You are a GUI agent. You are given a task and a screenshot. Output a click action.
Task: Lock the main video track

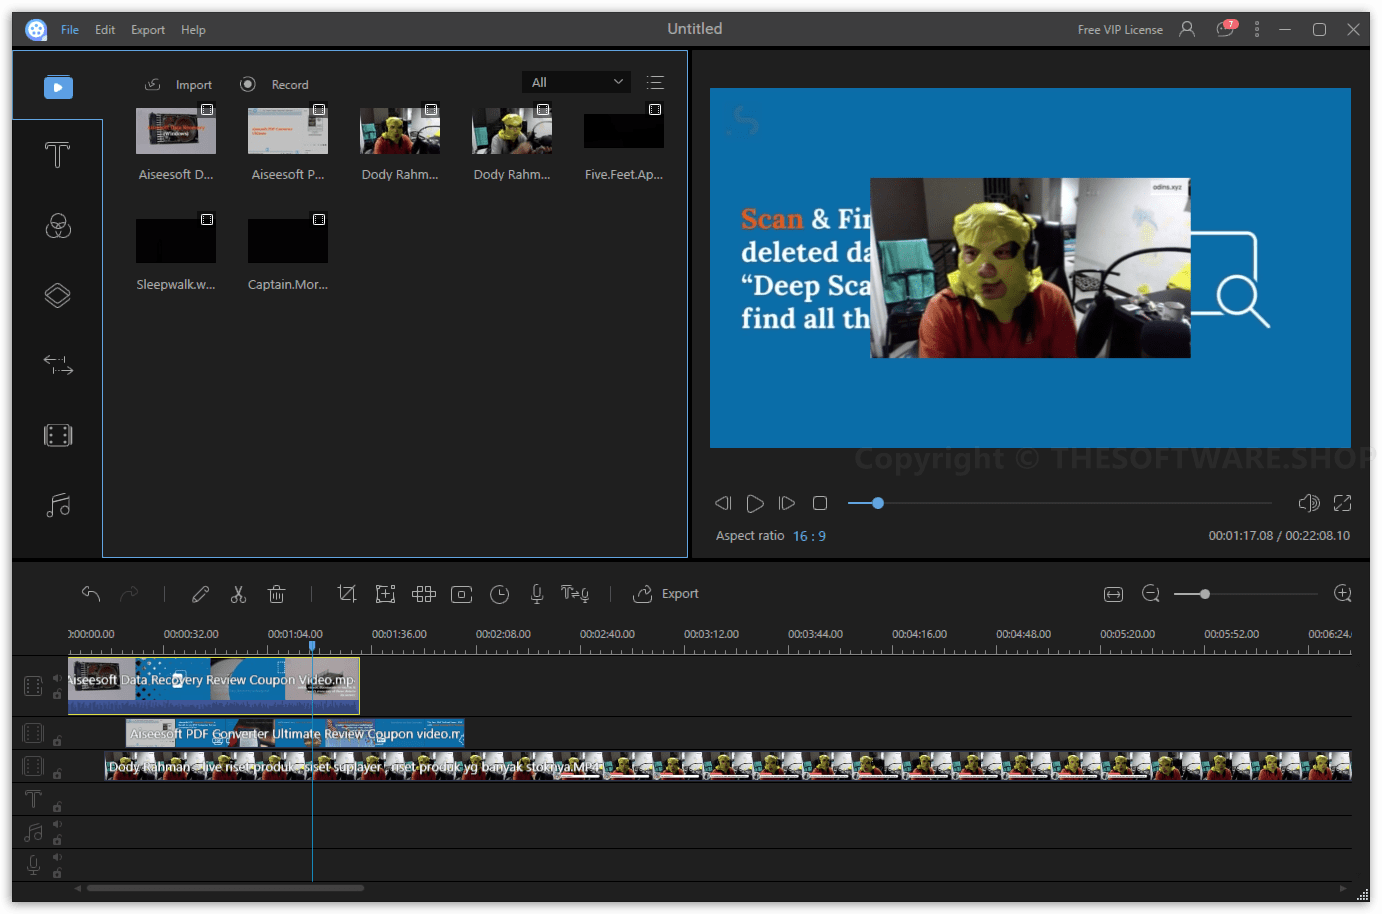[x=57, y=693]
